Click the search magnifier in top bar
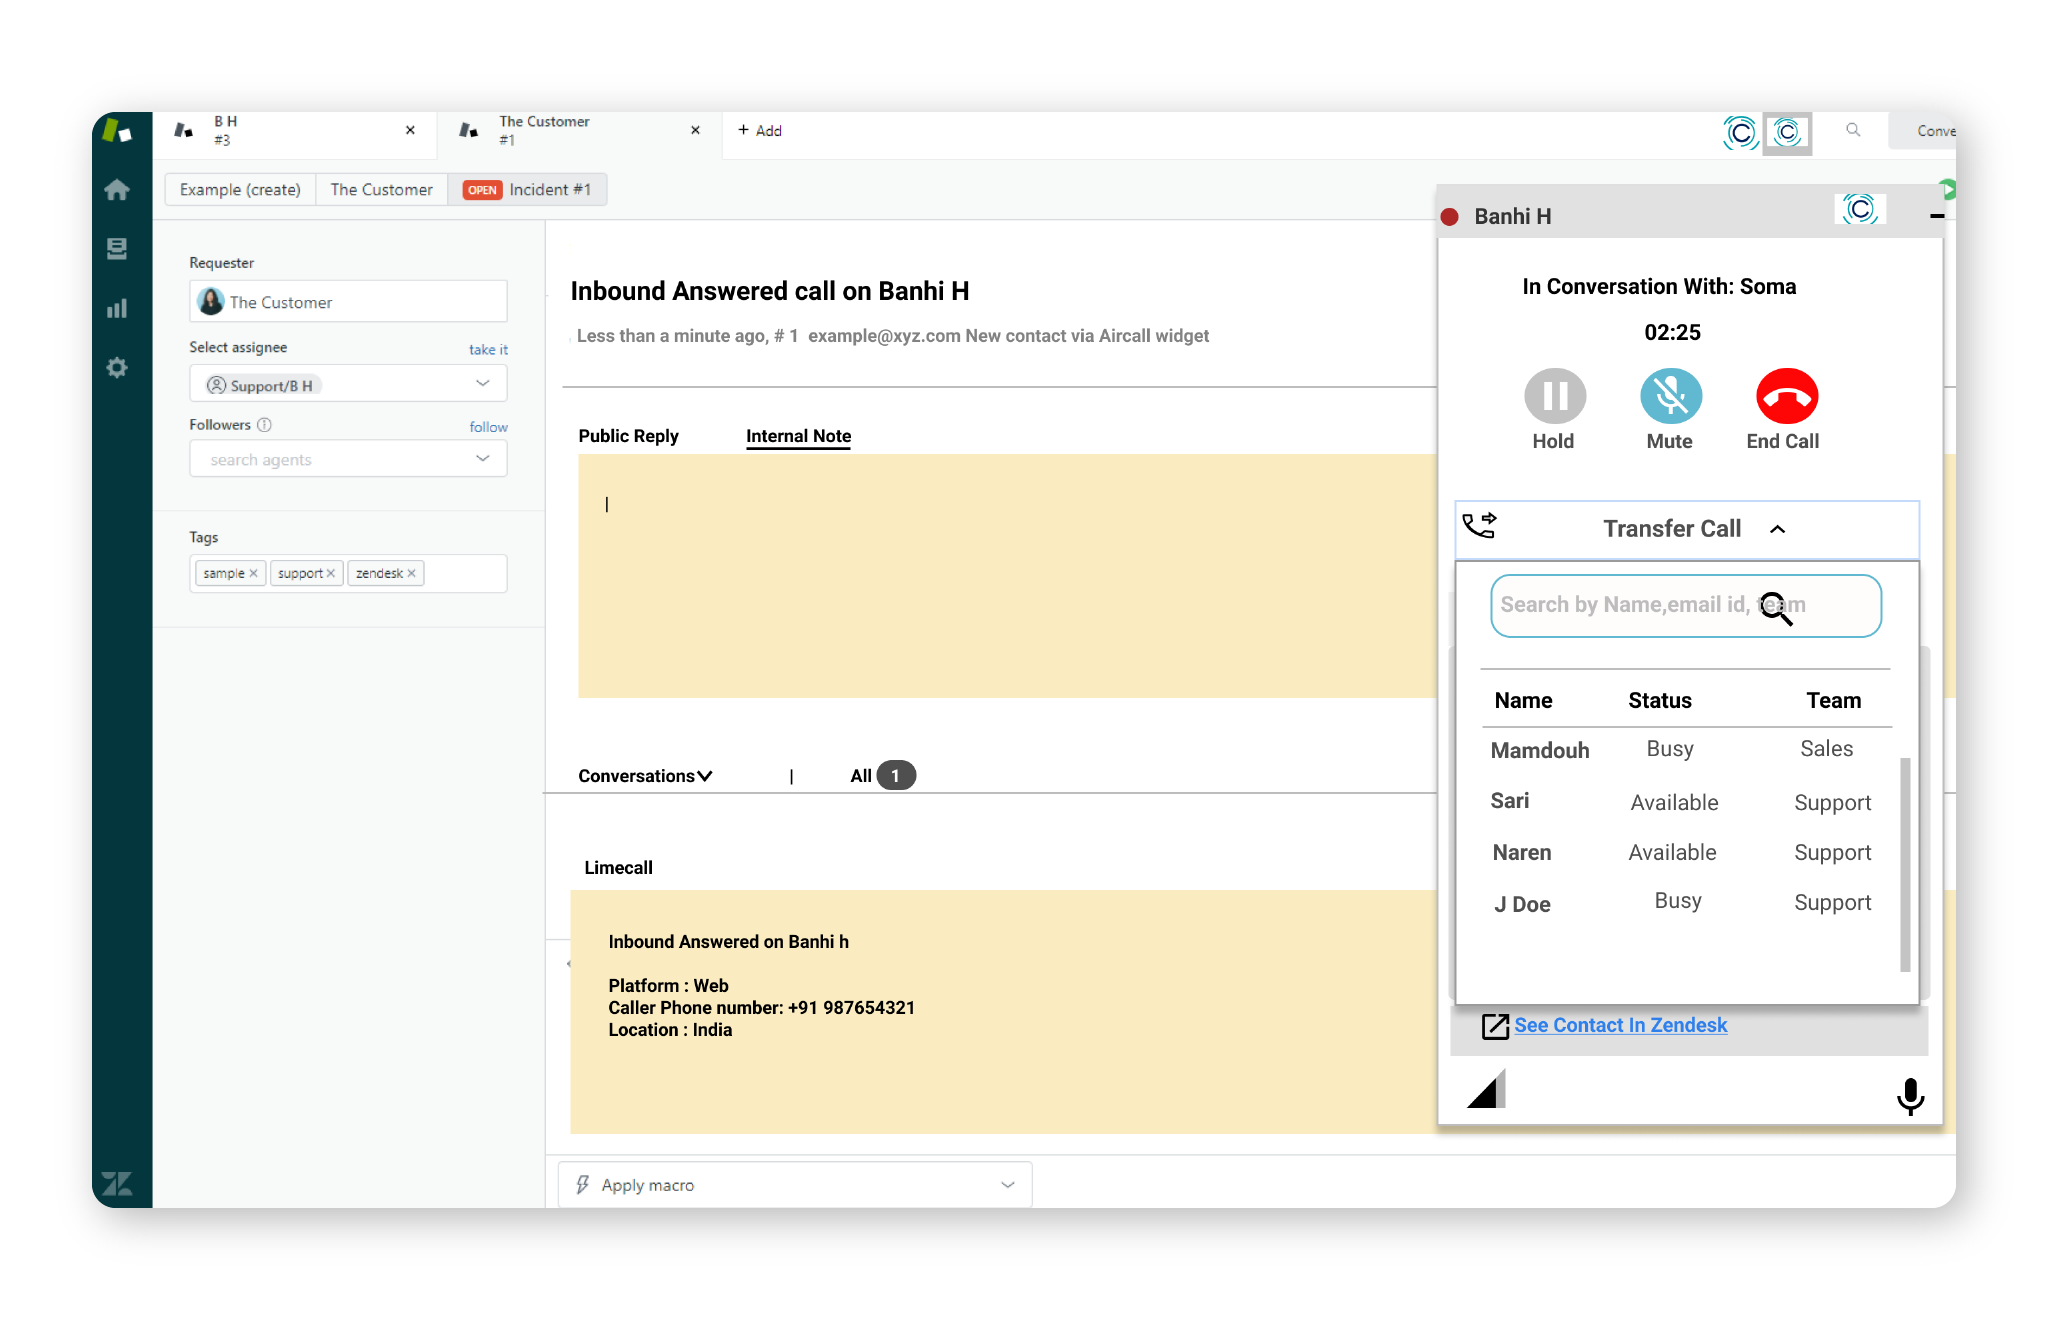This screenshot has height=1320, width=2048. [x=1853, y=130]
